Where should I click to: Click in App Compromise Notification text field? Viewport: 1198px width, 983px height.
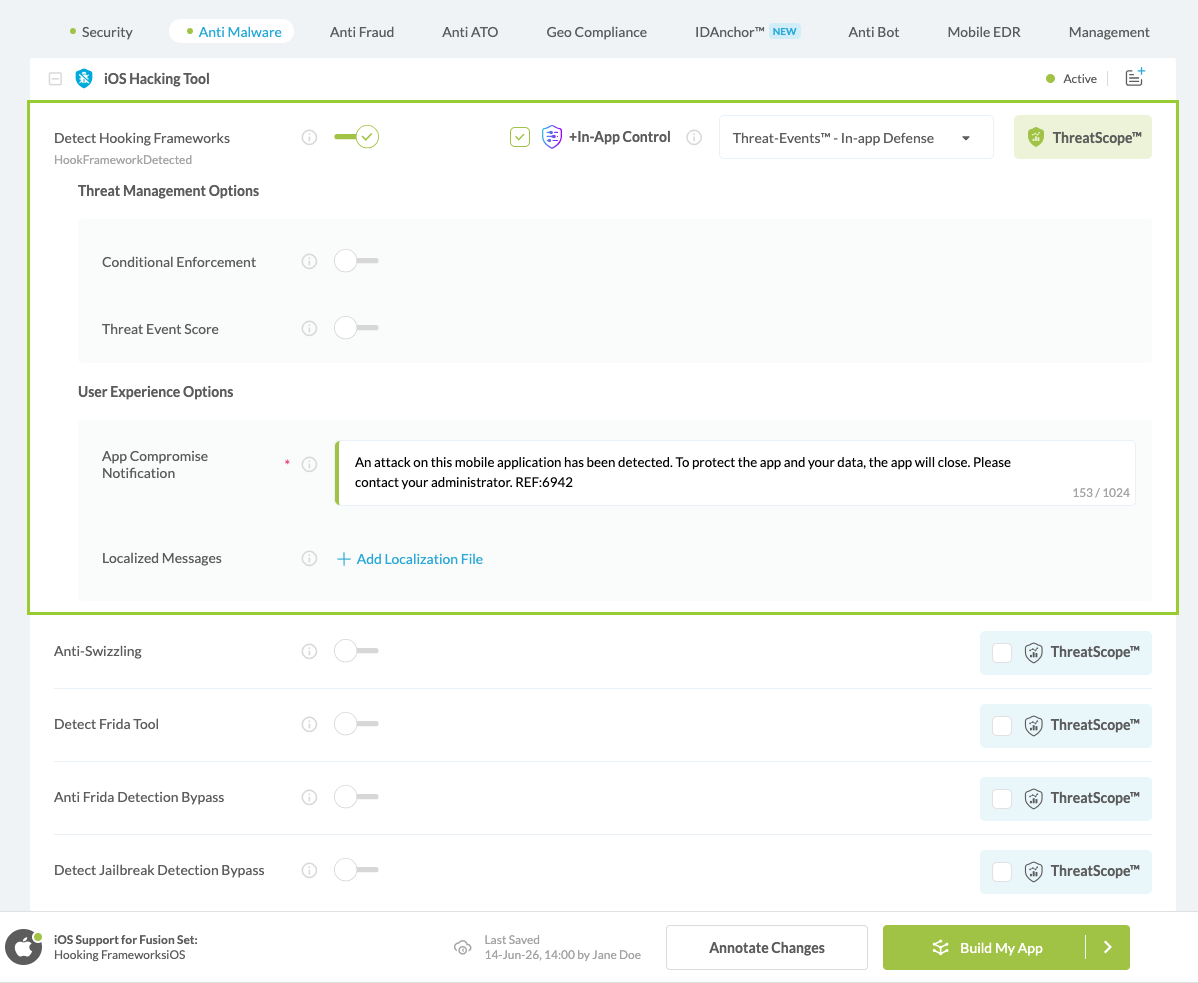click(735, 473)
